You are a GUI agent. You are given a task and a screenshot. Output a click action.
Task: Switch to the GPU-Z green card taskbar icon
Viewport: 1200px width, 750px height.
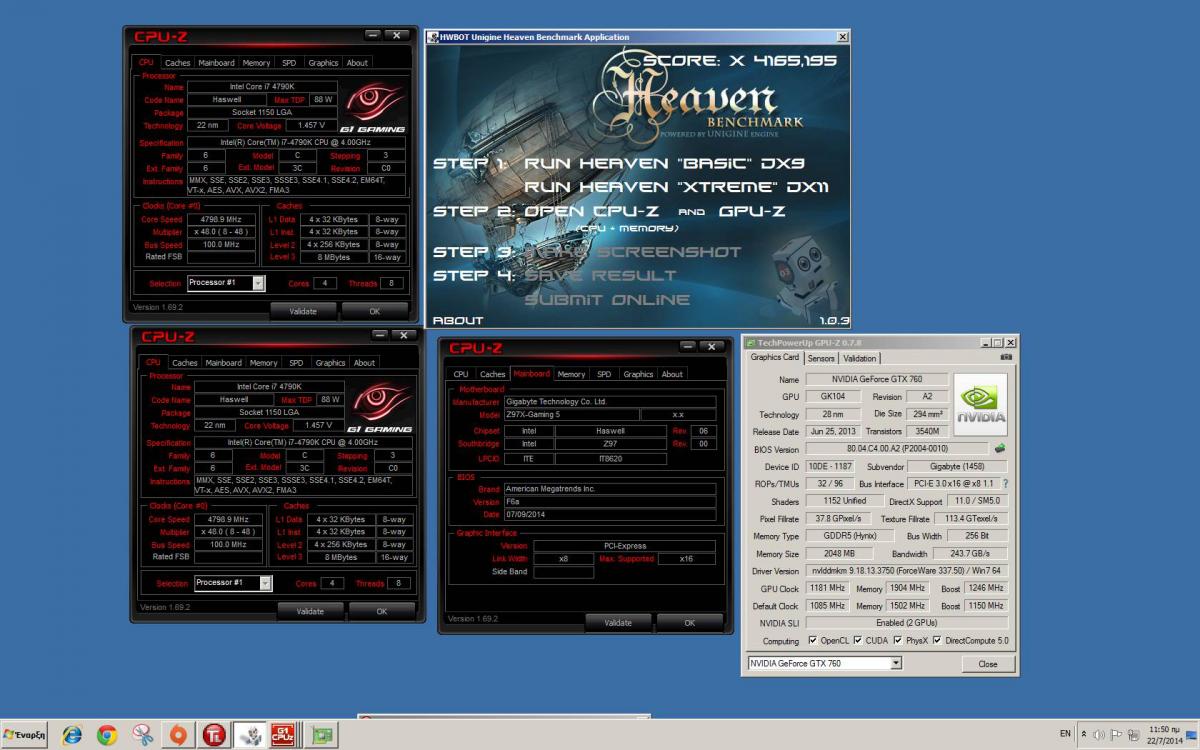(x=321, y=735)
